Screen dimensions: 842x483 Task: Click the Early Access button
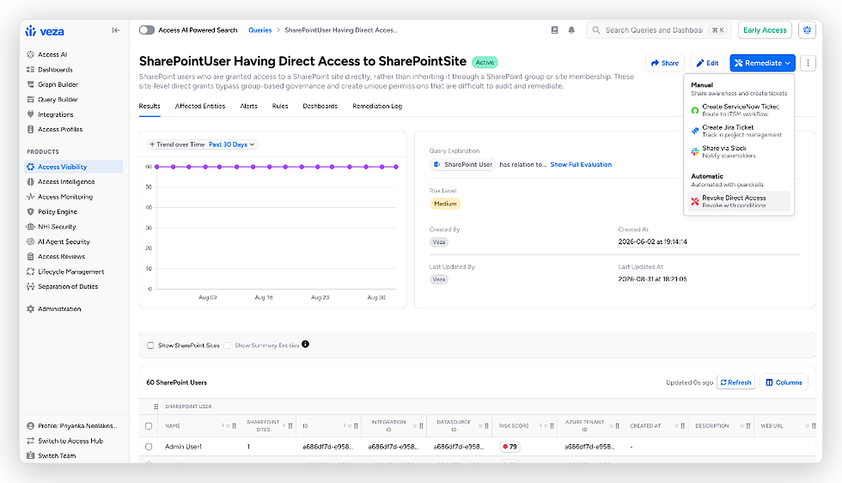pyautogui.click(x=765, y=31)
